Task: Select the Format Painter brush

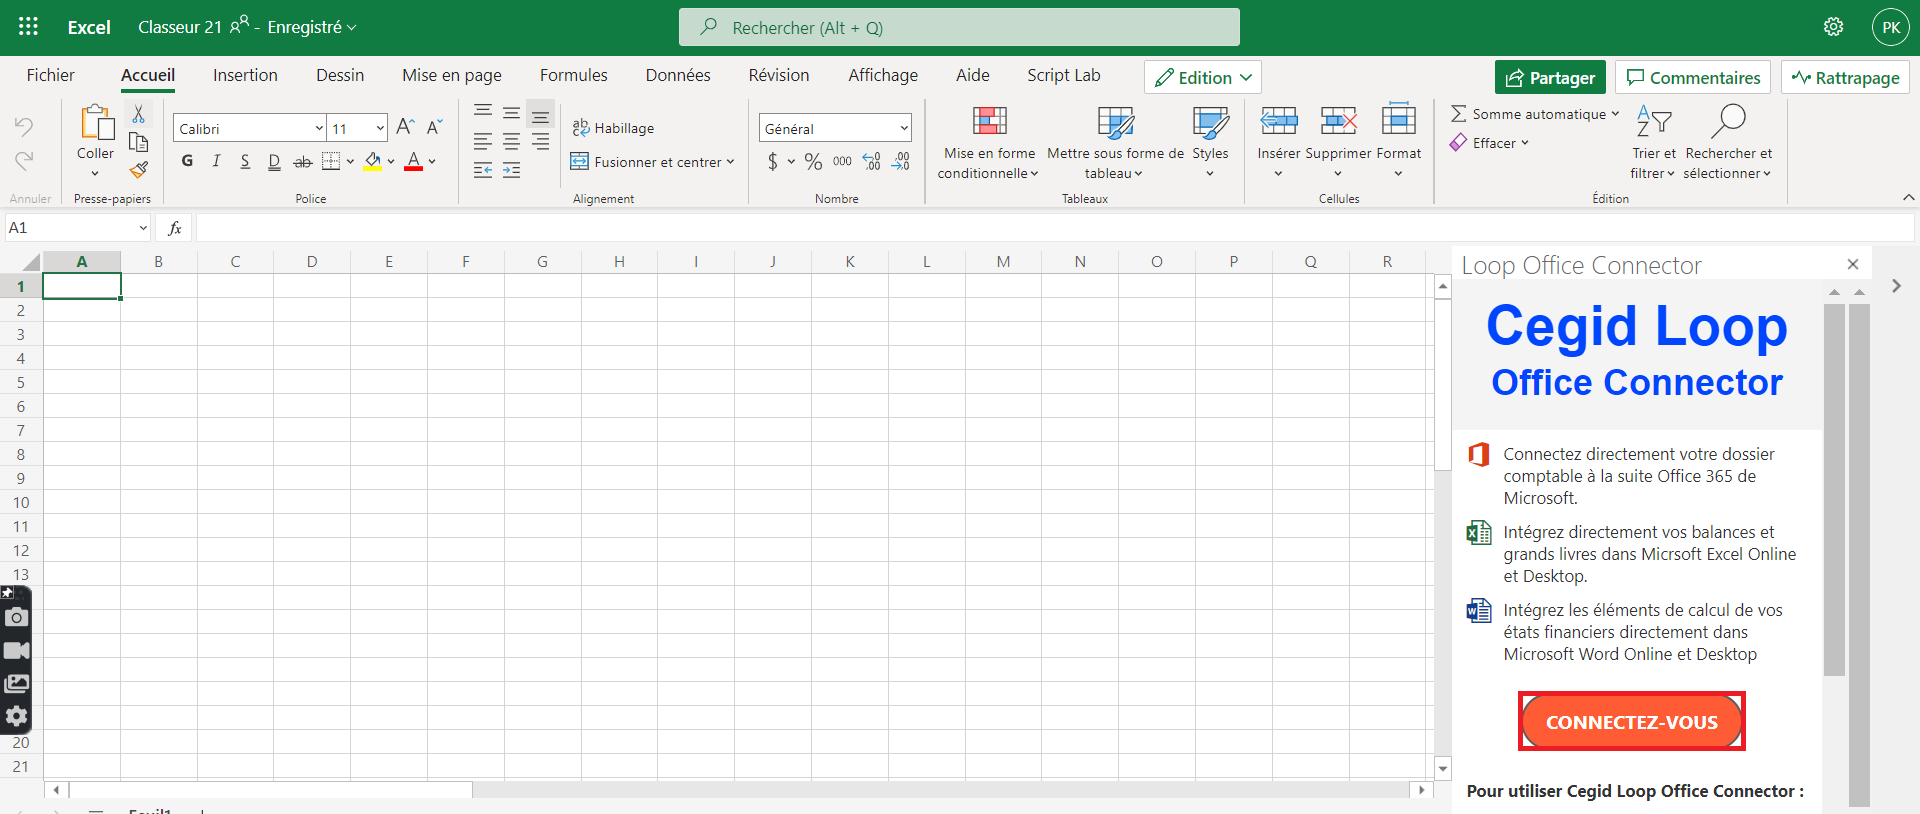Action: [x=139, y=170]
